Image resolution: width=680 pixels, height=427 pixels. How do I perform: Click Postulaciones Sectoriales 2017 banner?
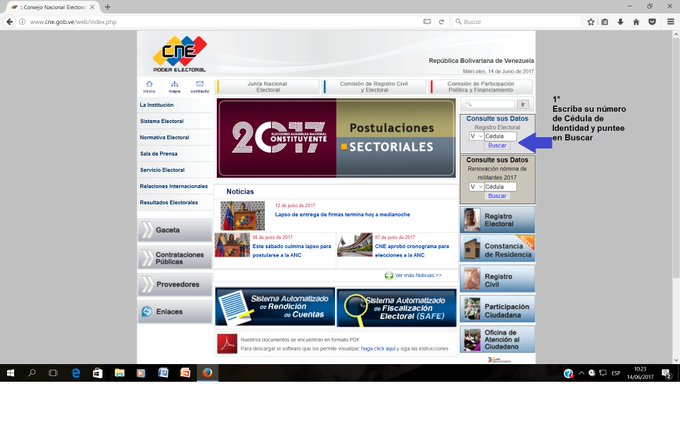pos(336,138)
